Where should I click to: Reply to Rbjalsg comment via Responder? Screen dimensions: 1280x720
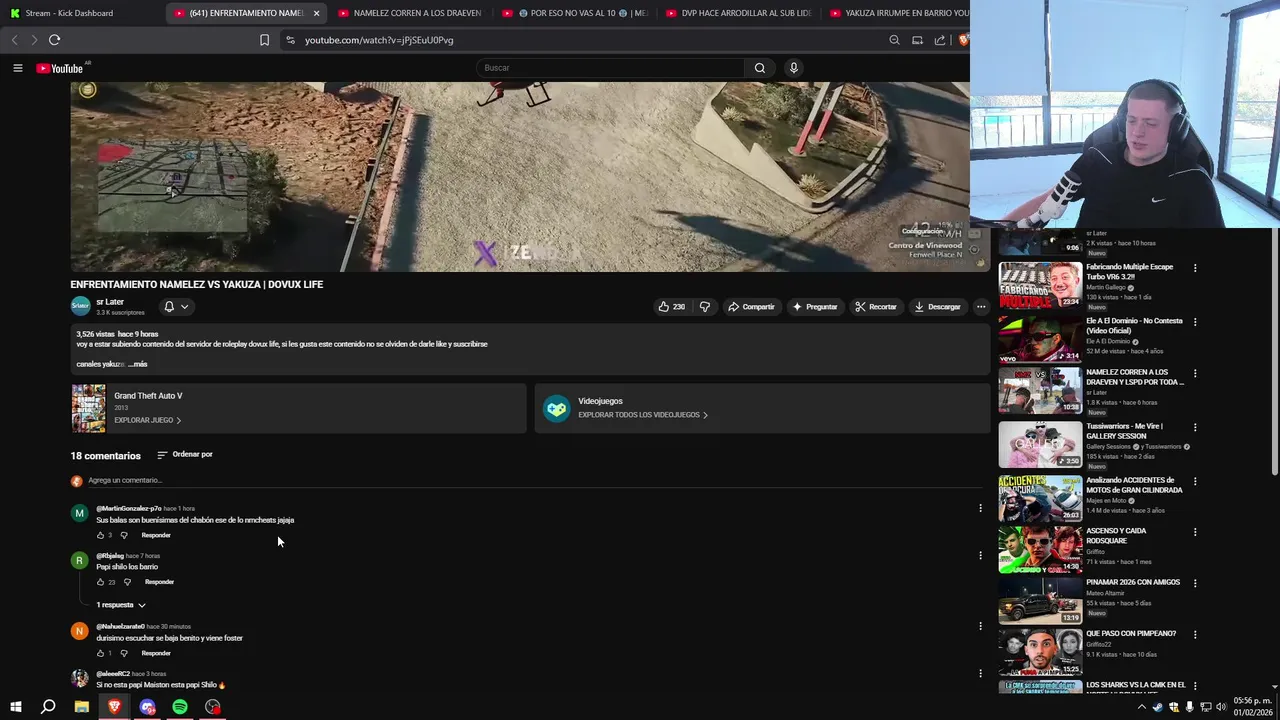[159, 582]
